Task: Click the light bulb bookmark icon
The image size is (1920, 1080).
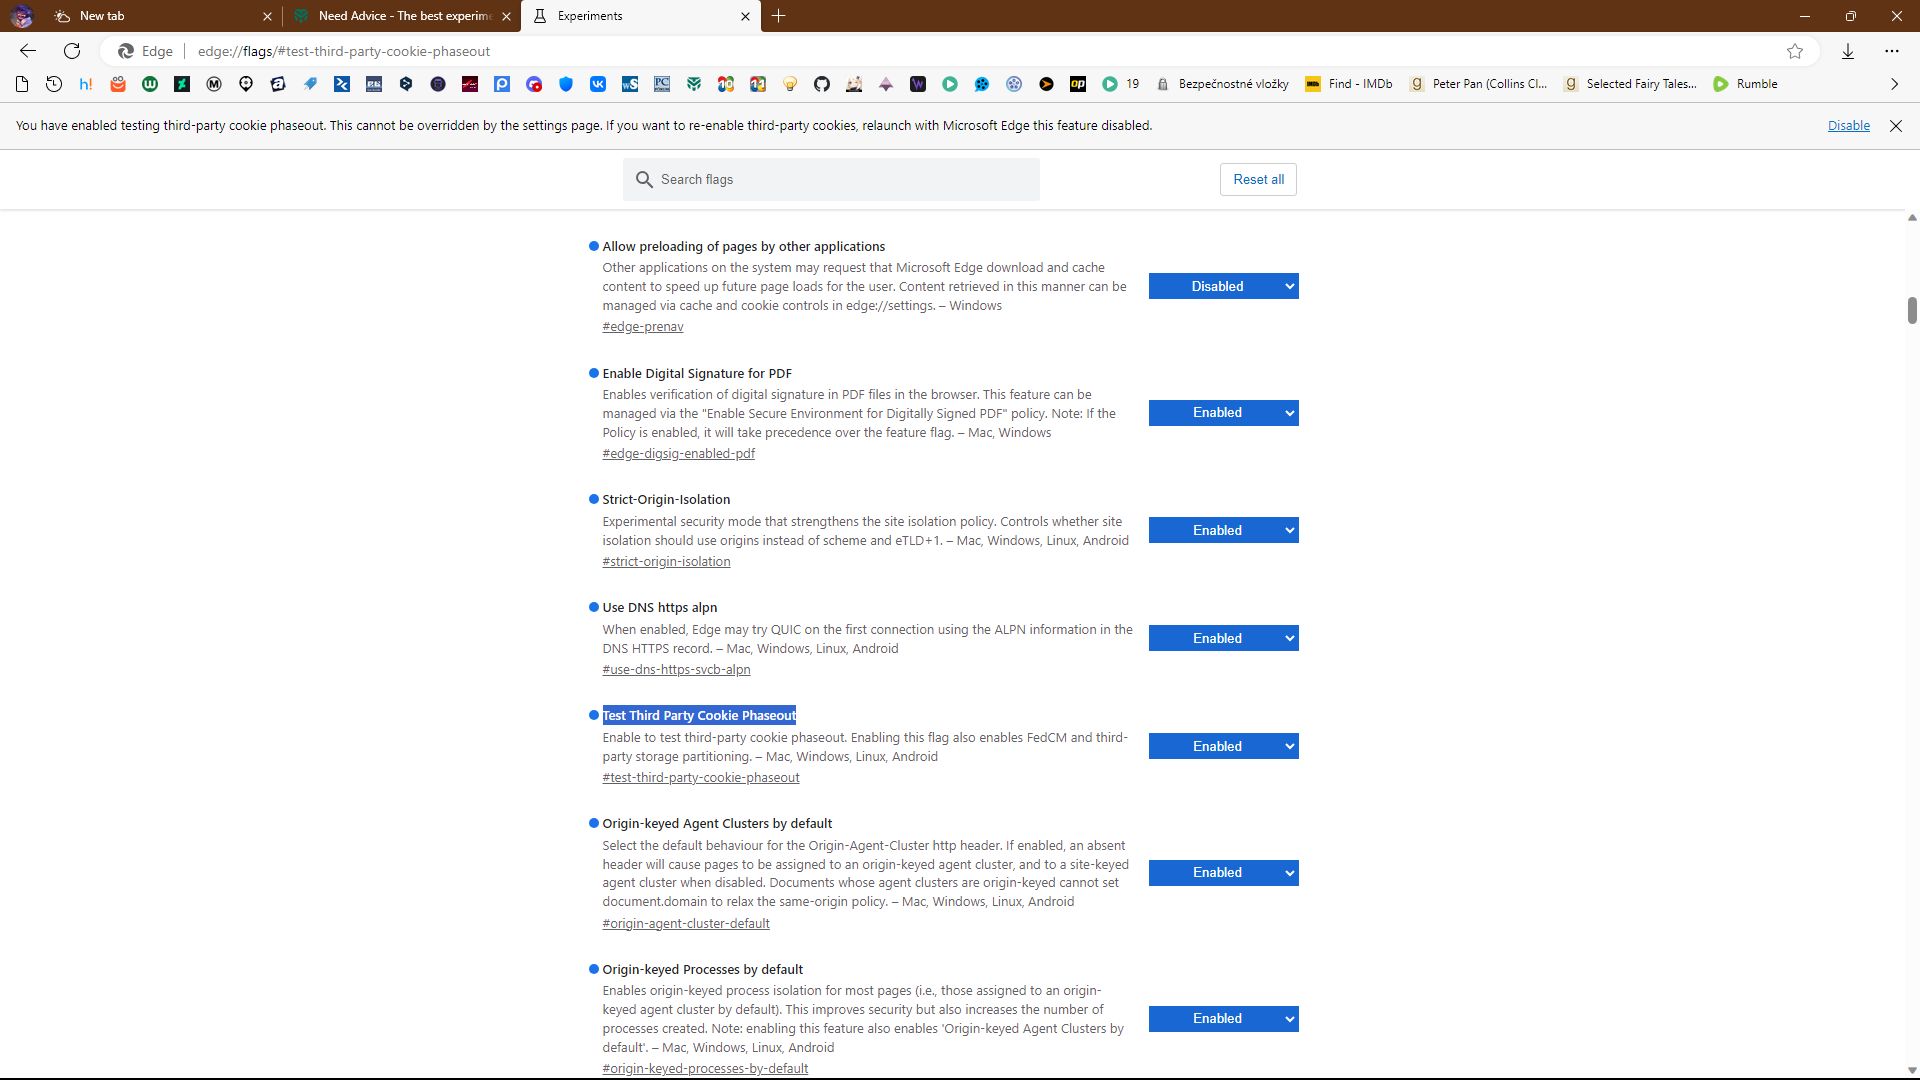Action: pos(790,84)
